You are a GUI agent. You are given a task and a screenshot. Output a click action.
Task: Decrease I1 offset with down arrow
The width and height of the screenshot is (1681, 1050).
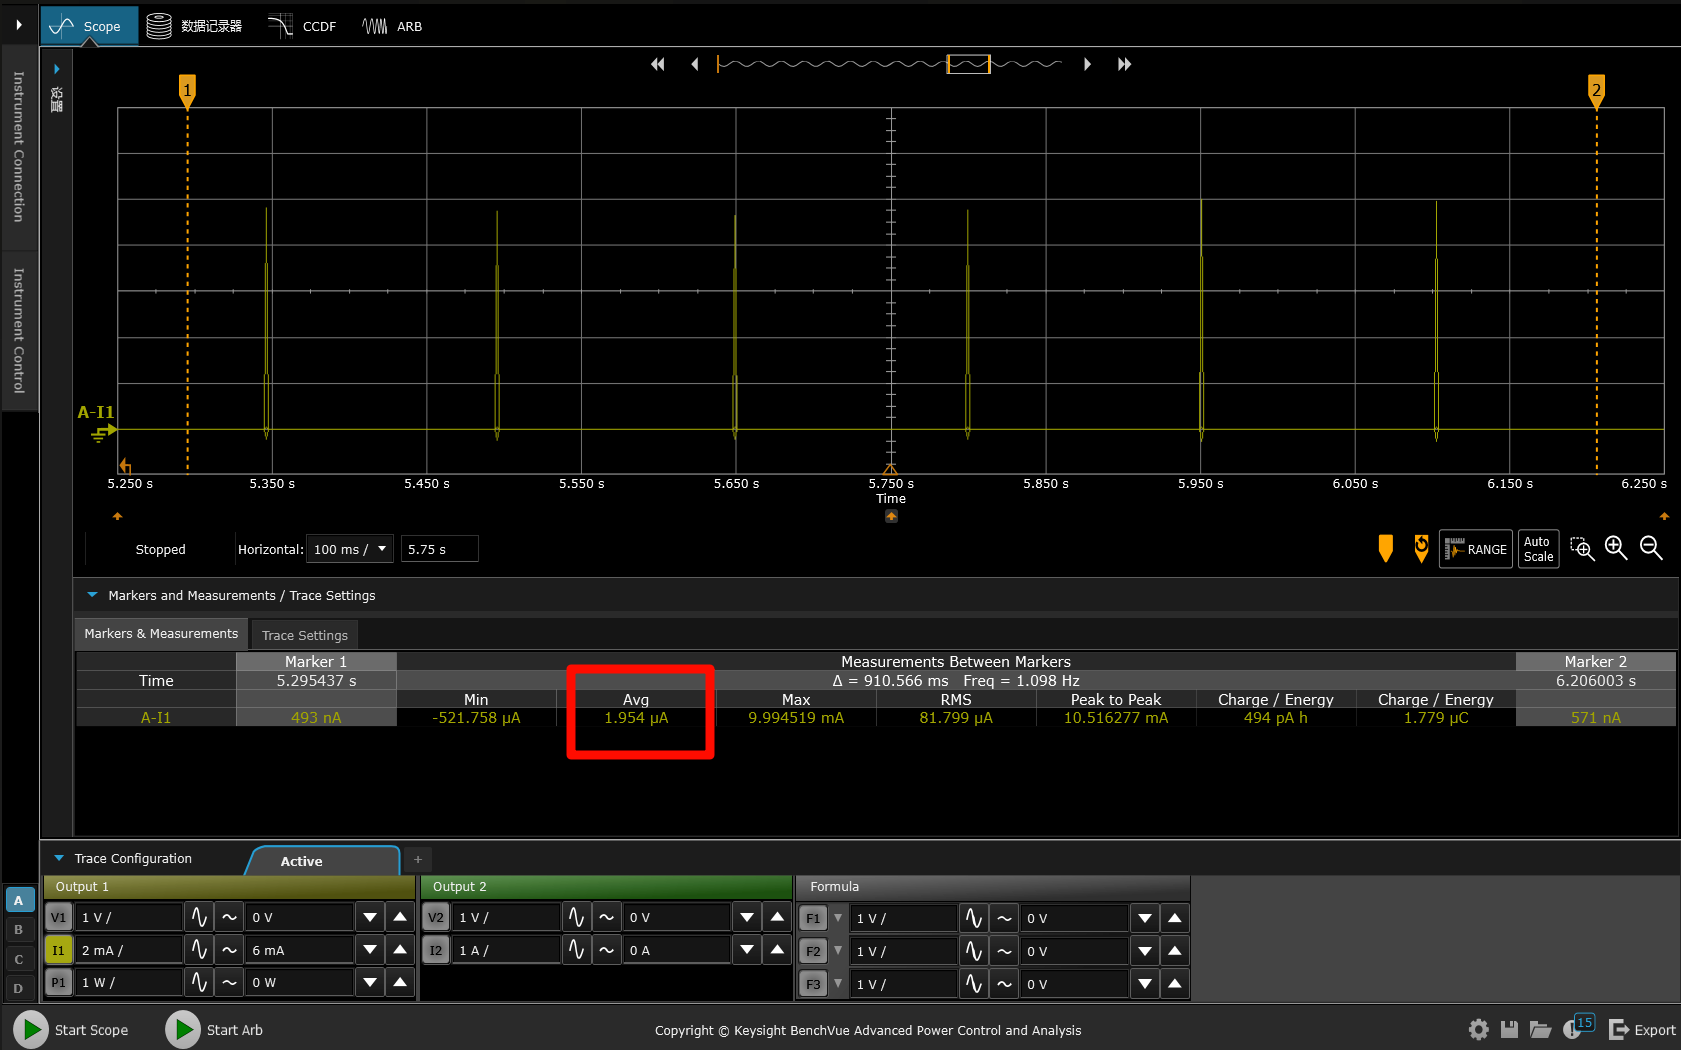[370, 950]
